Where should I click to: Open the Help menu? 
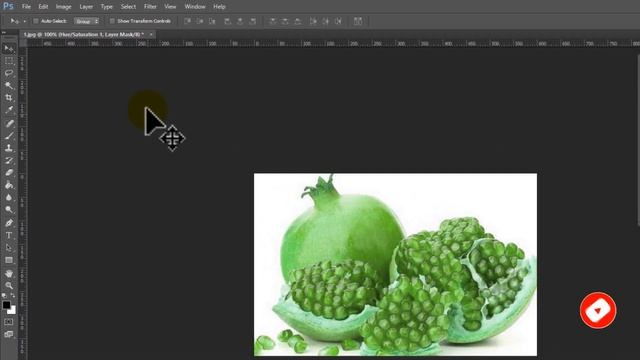(219, 7)
